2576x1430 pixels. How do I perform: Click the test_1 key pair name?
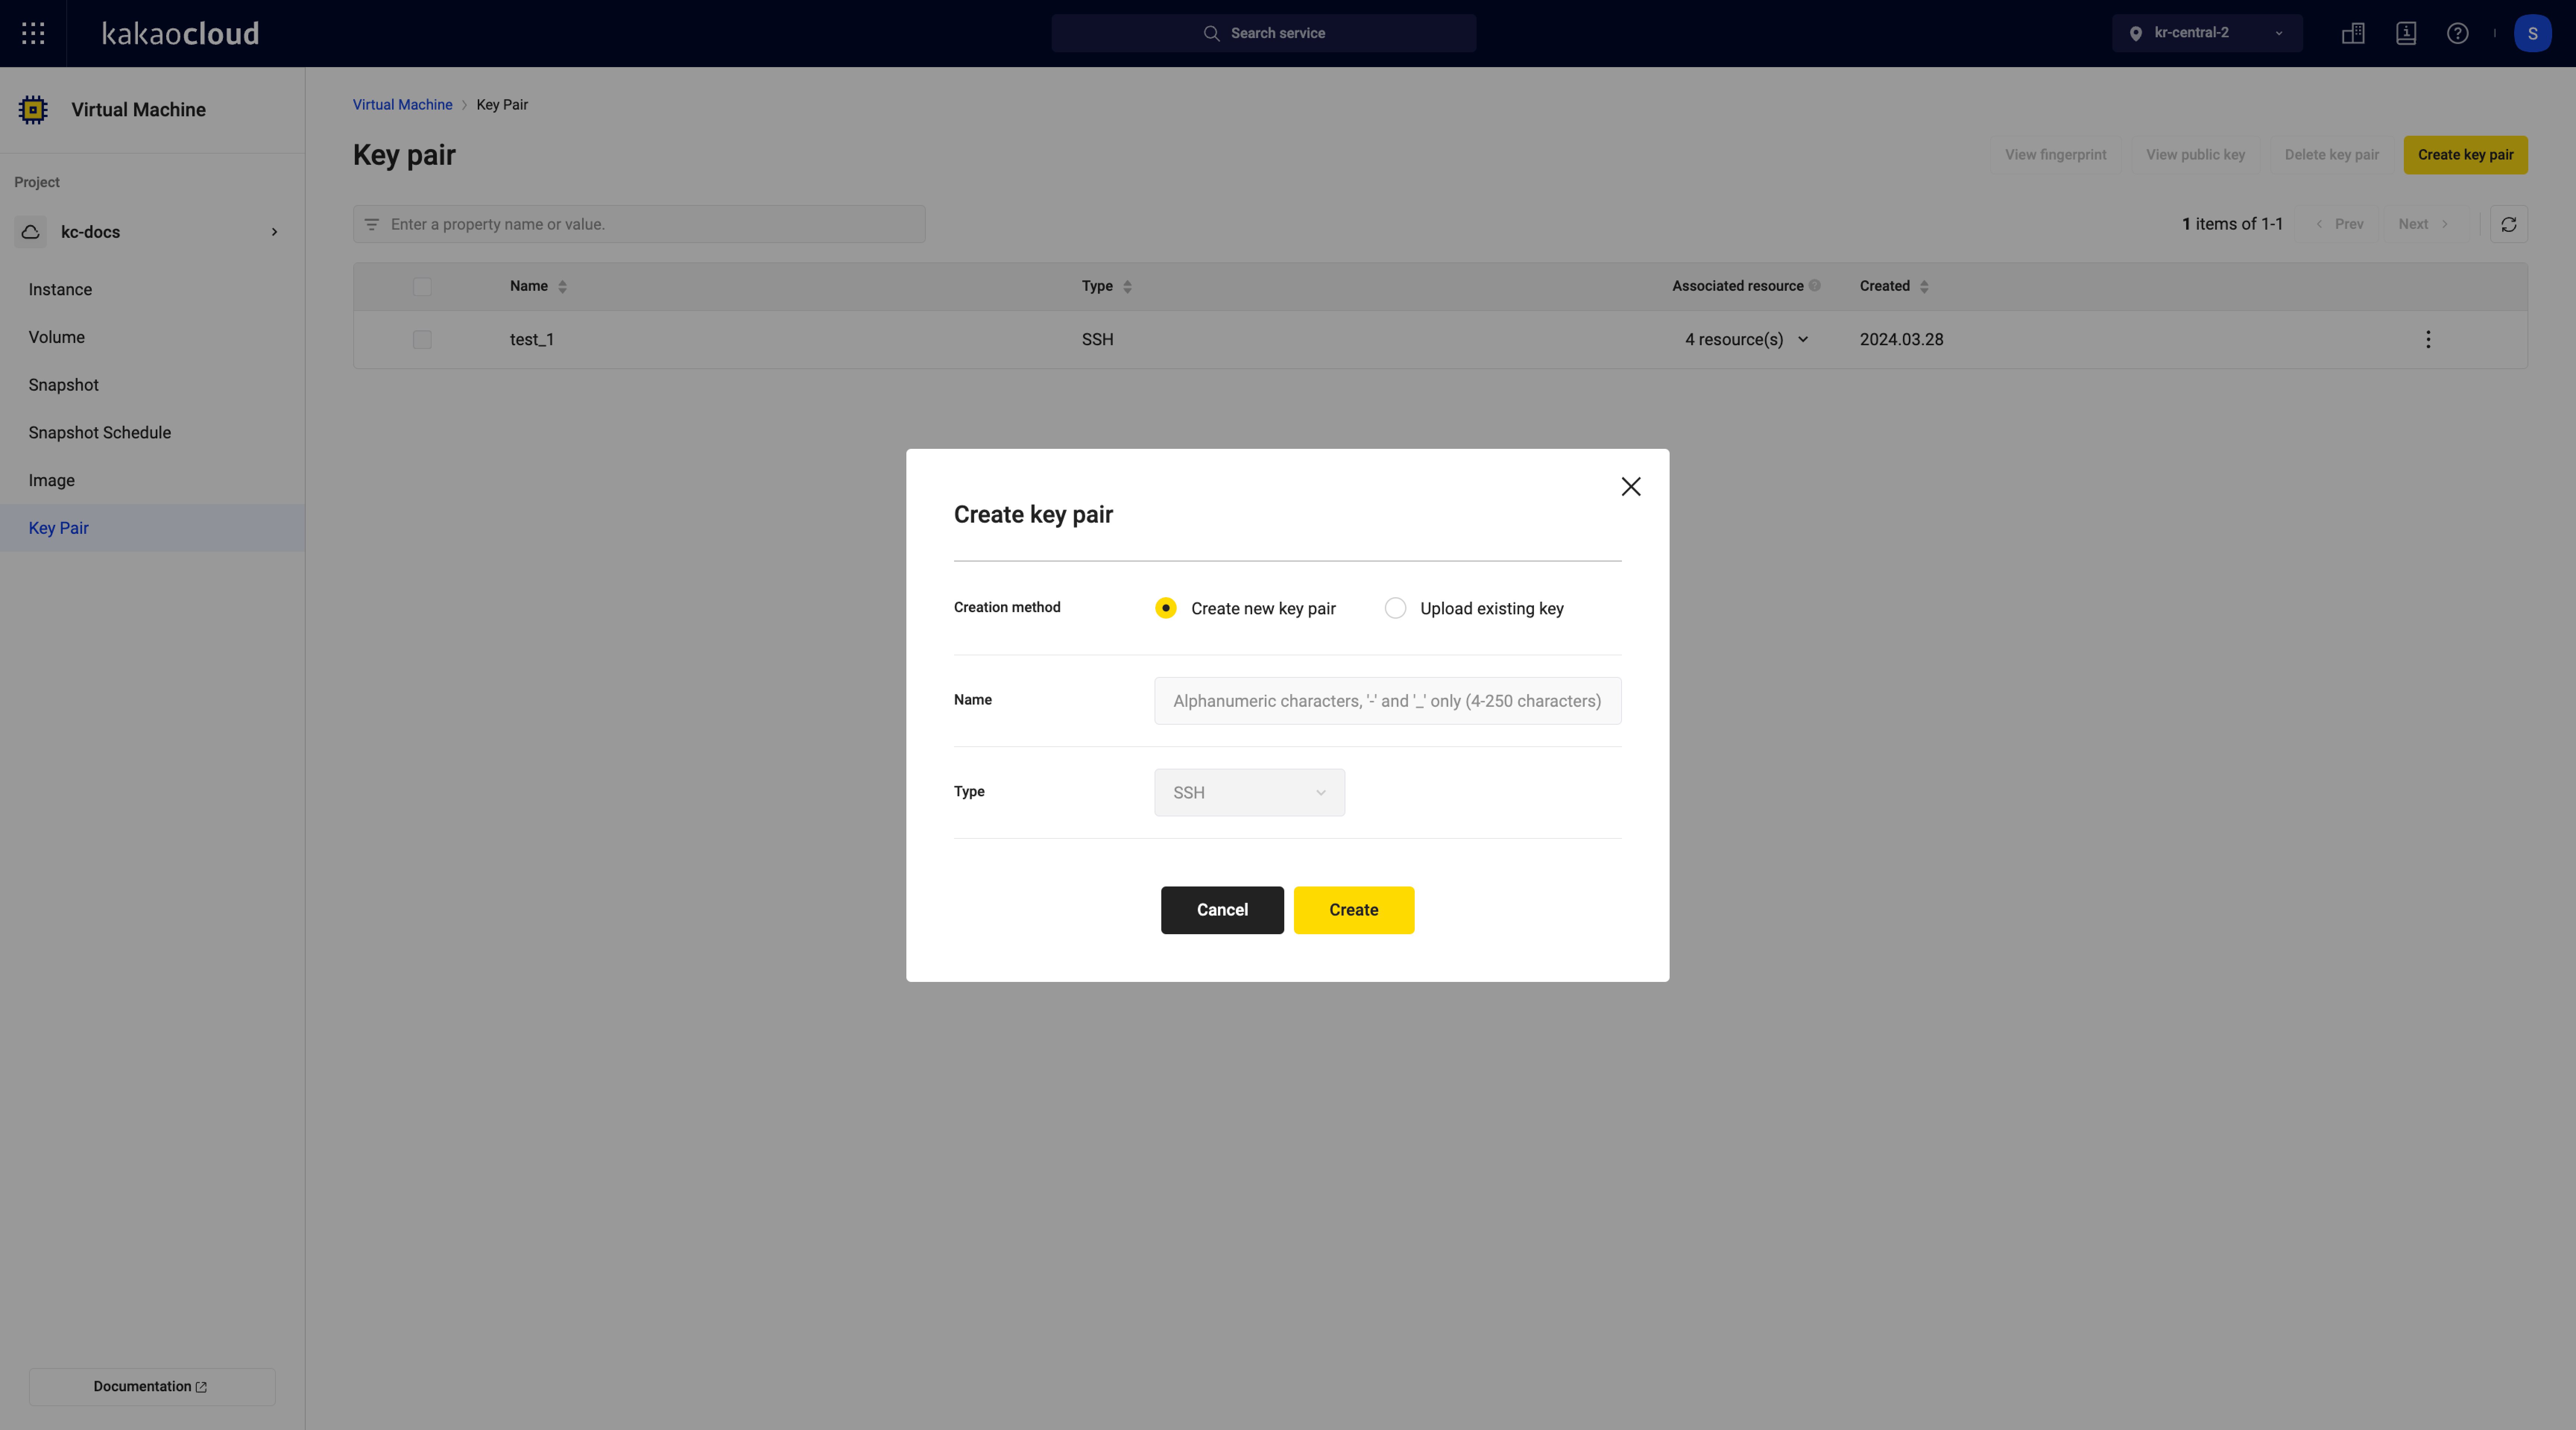[532, 340]
